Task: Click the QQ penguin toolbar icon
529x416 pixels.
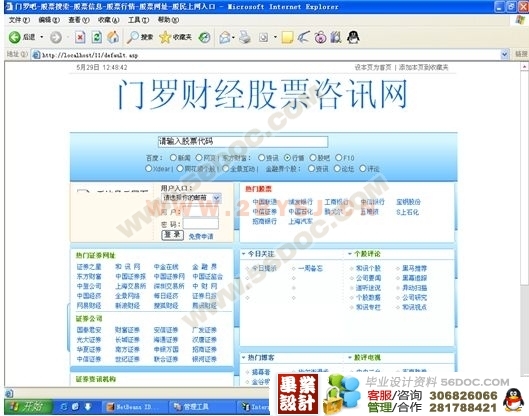Action: pyautogui.click(x=353, y=37)
